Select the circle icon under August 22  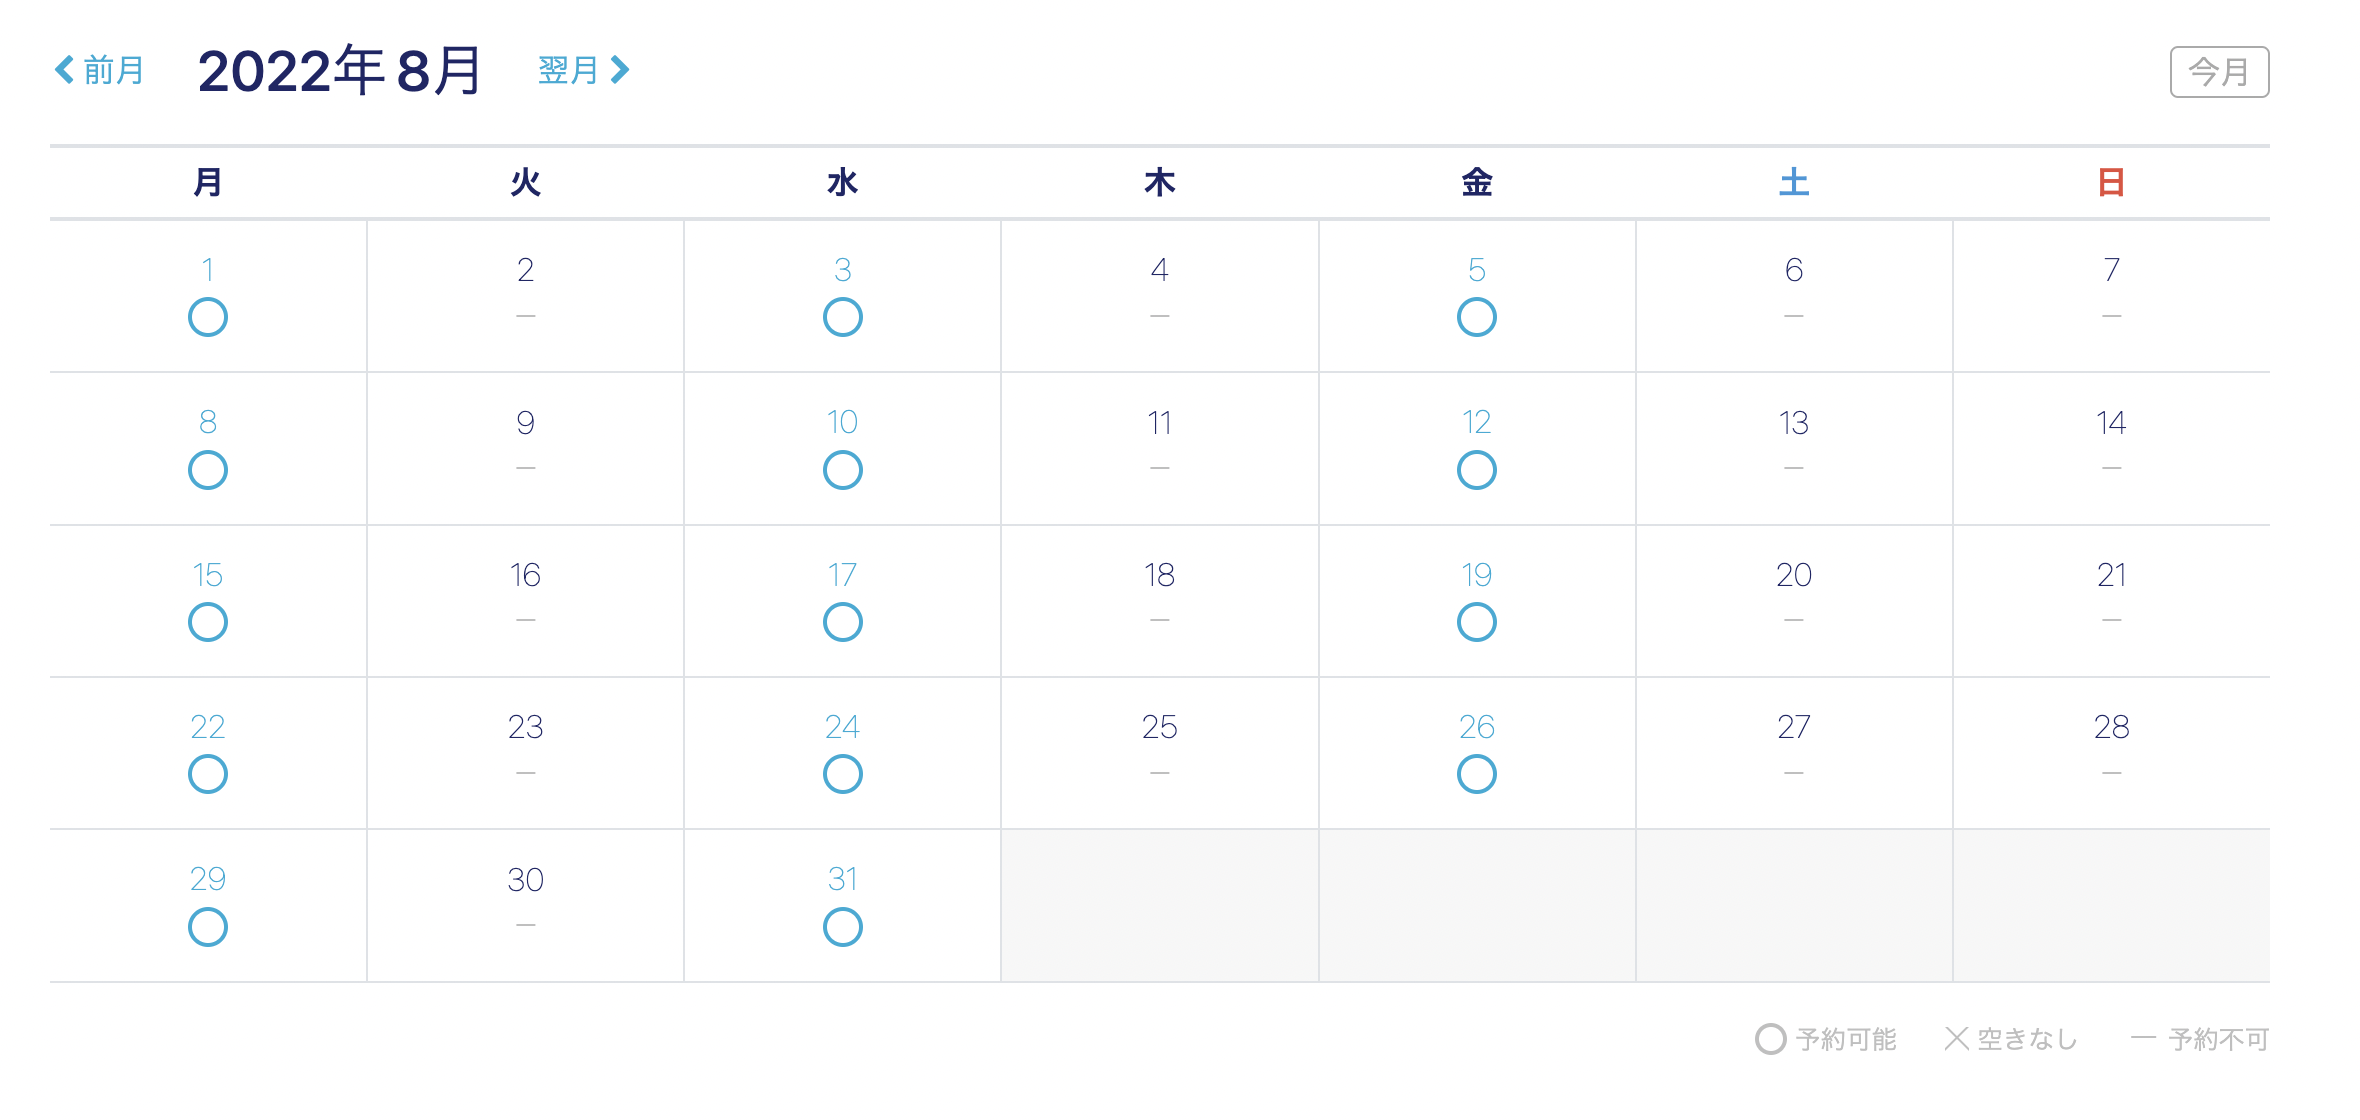208,774
